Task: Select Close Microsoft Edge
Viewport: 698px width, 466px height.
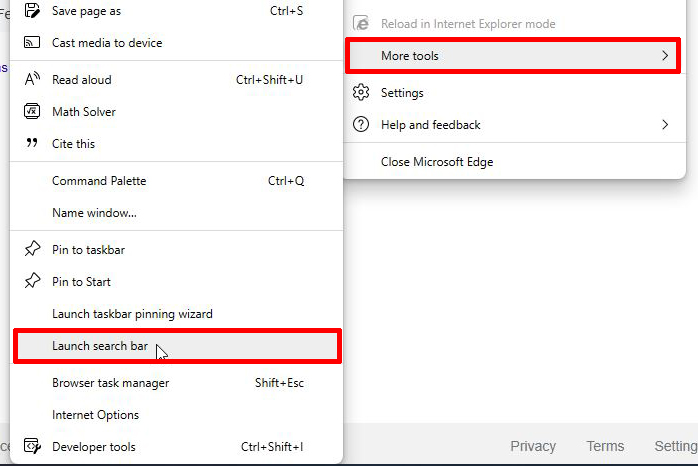Action: (437, 162)
